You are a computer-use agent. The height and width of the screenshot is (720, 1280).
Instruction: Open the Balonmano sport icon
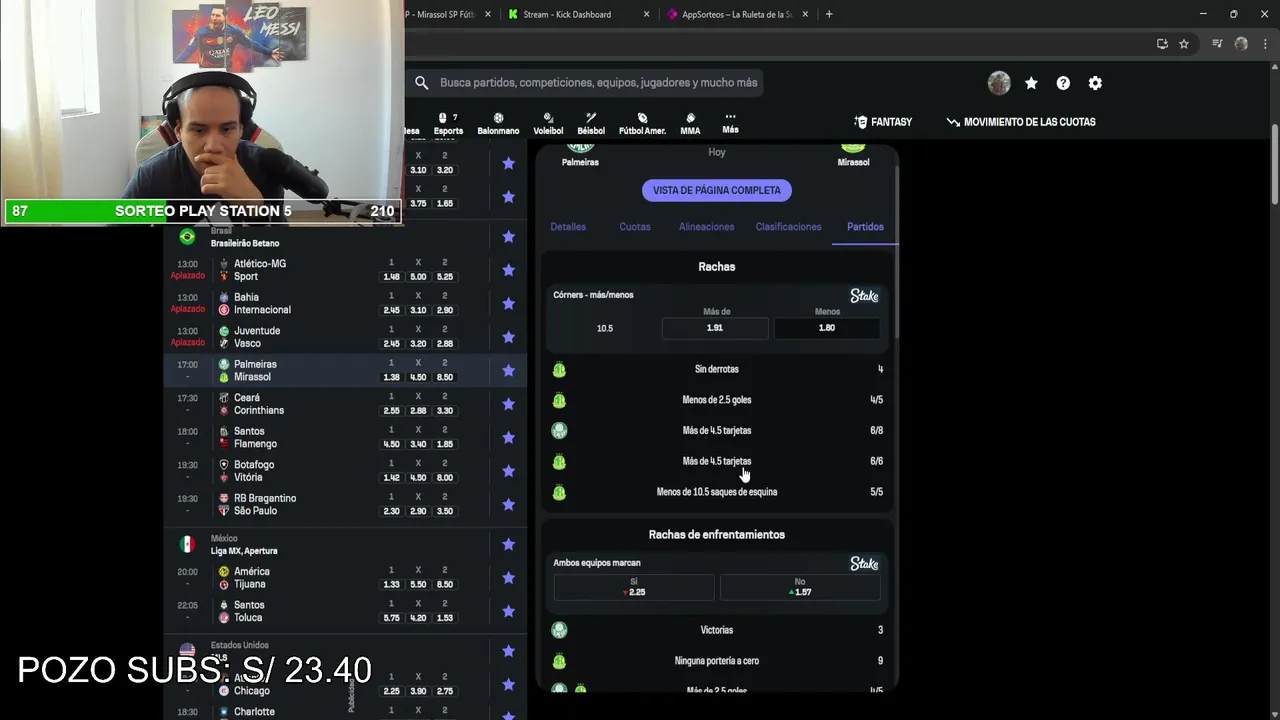point(498,123)
